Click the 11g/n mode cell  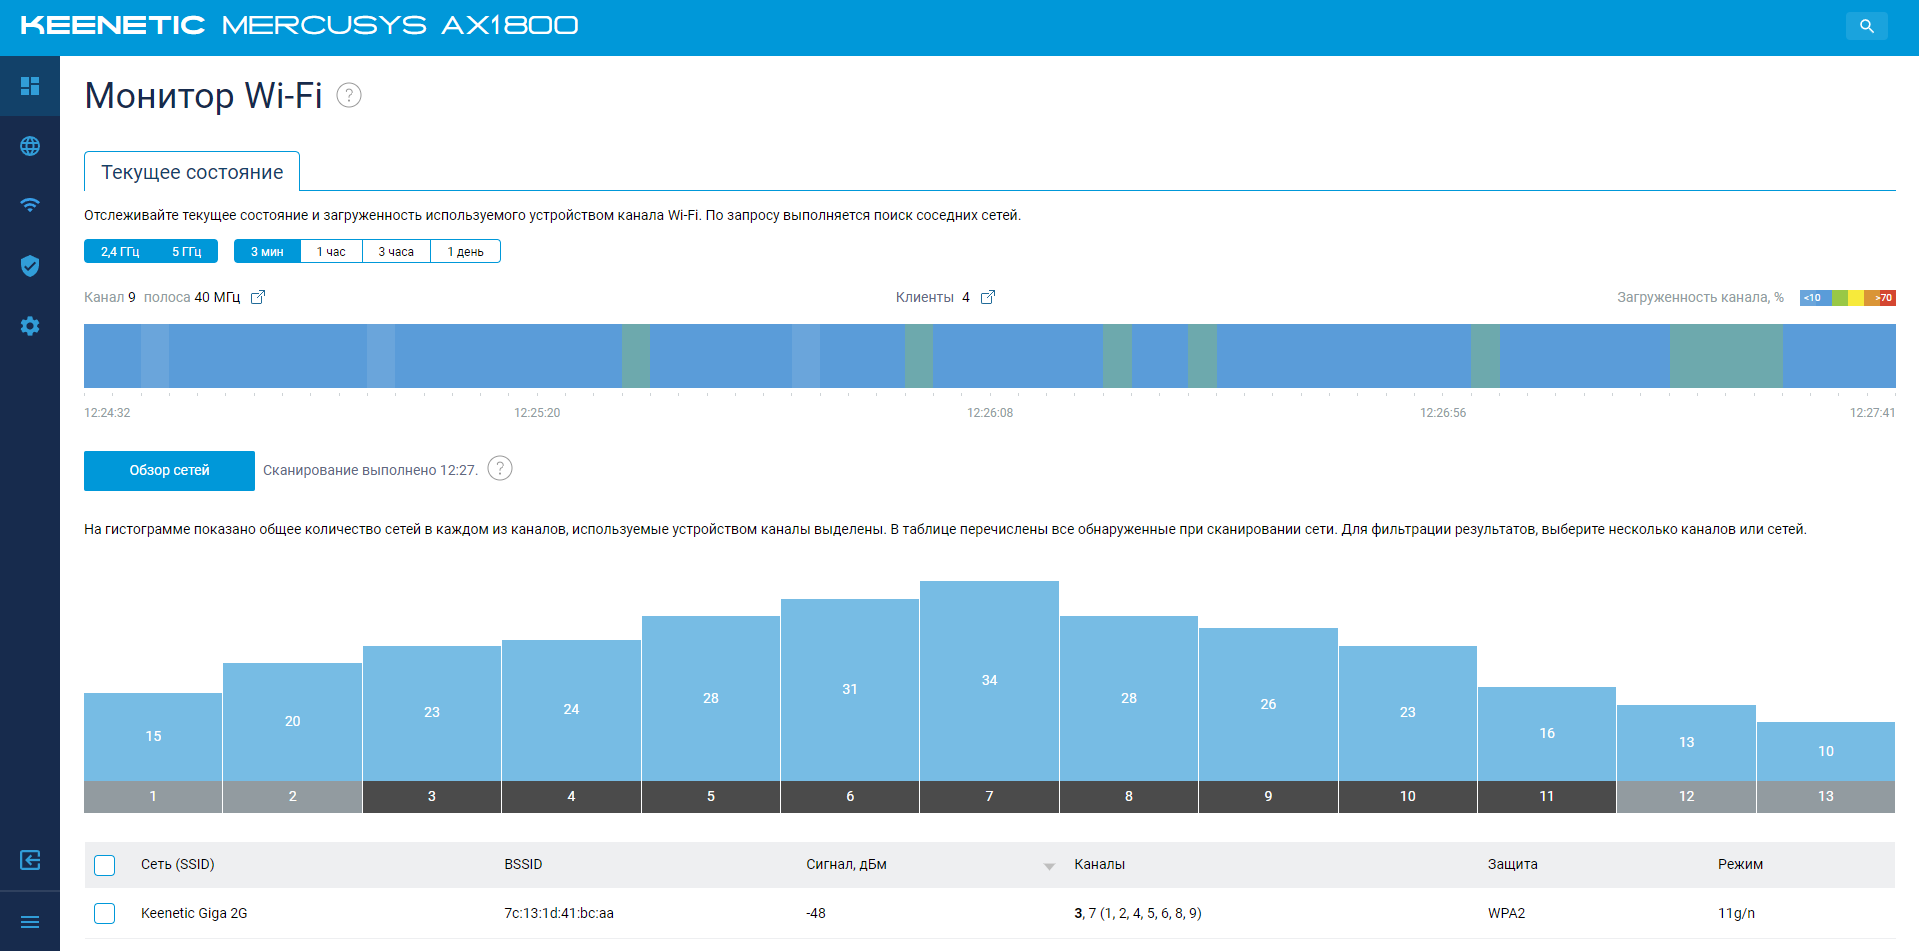click(1736, 913)
